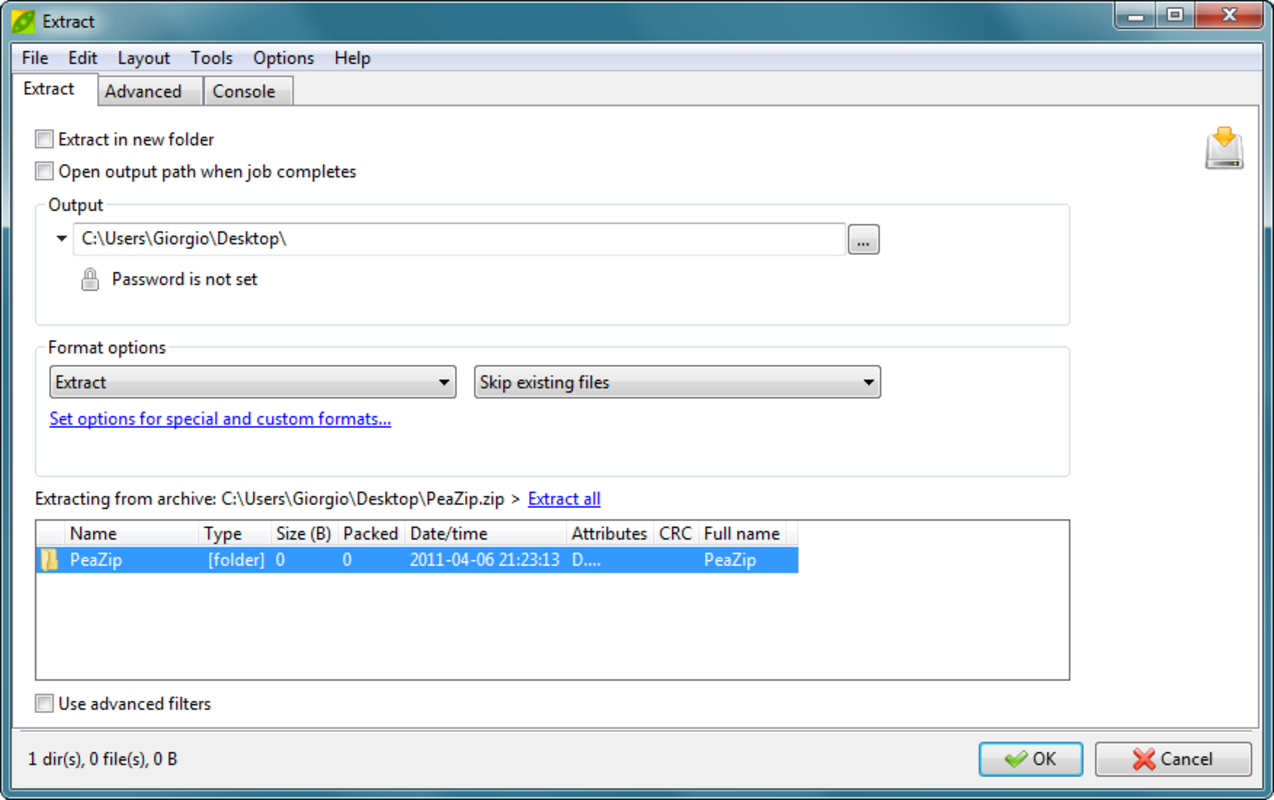Open options for special and custom formats

point(220,419)
